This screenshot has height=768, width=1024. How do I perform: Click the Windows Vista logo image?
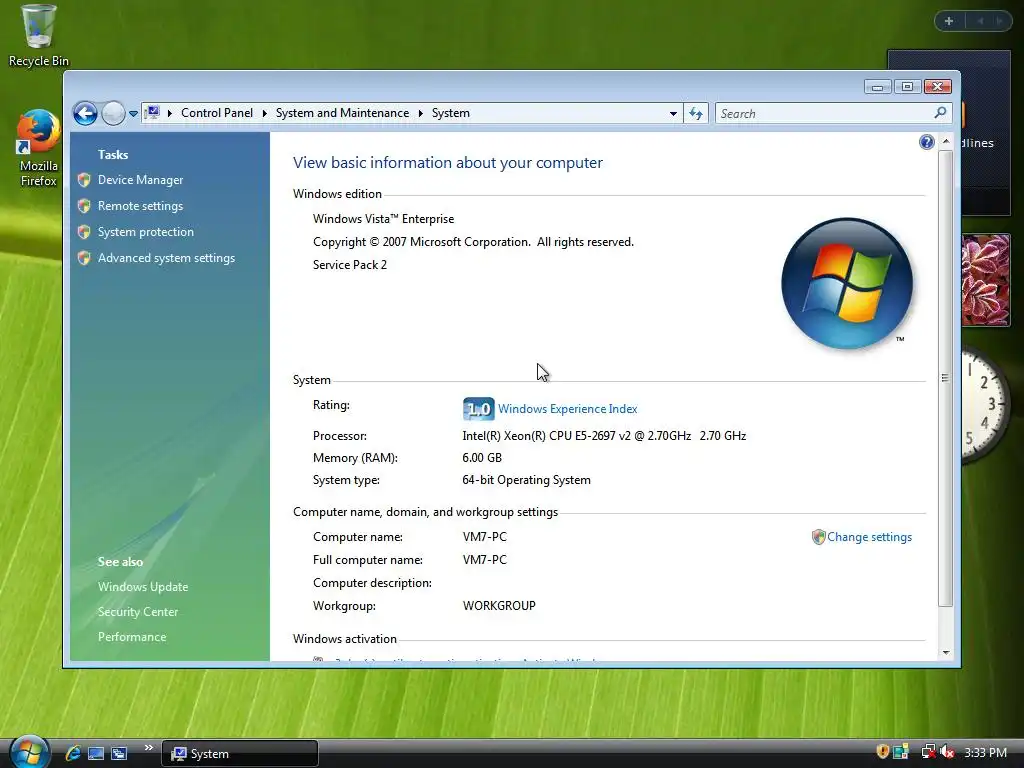pos(847,283)
